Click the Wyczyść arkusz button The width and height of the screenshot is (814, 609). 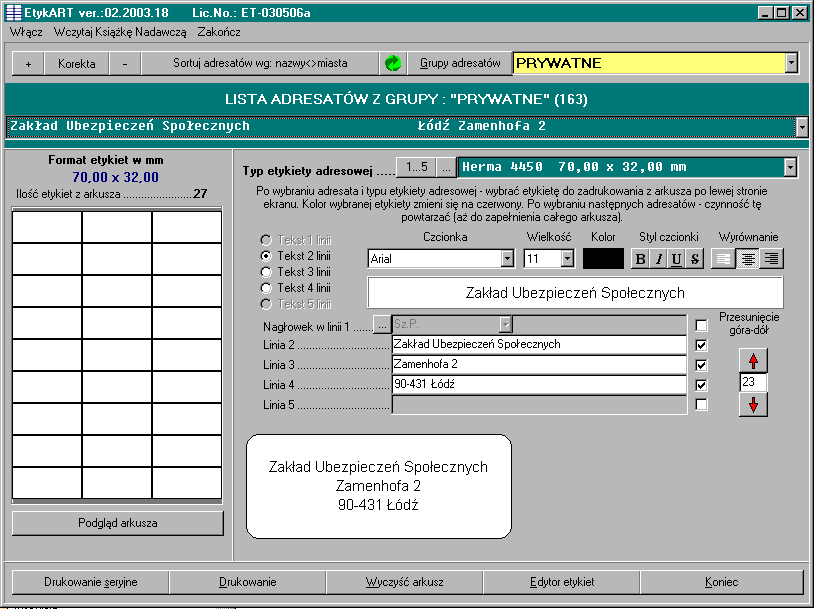404,582
